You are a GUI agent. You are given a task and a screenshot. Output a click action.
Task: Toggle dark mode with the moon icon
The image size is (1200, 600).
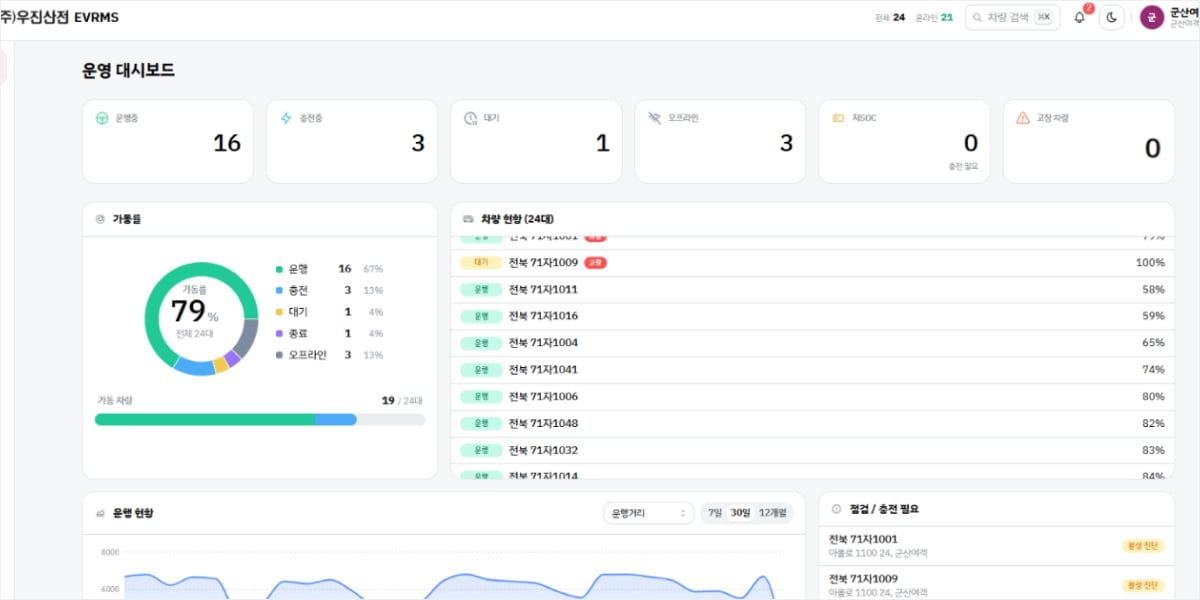(1111, 17)
